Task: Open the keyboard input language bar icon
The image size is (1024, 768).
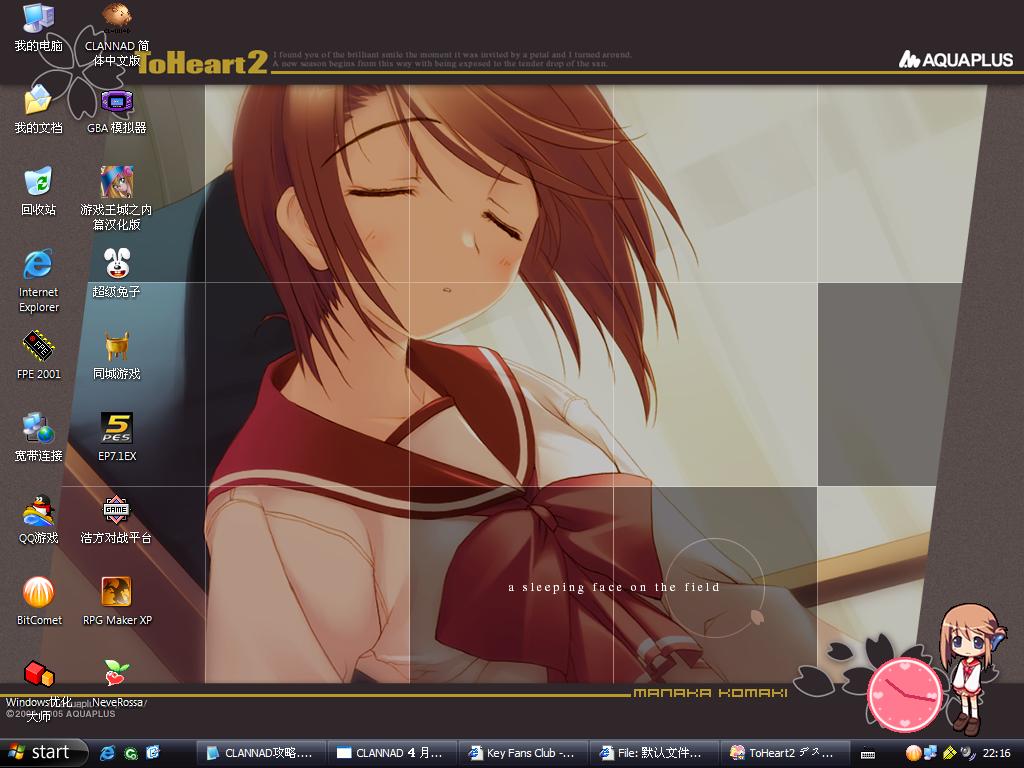Action: (868, 754)
